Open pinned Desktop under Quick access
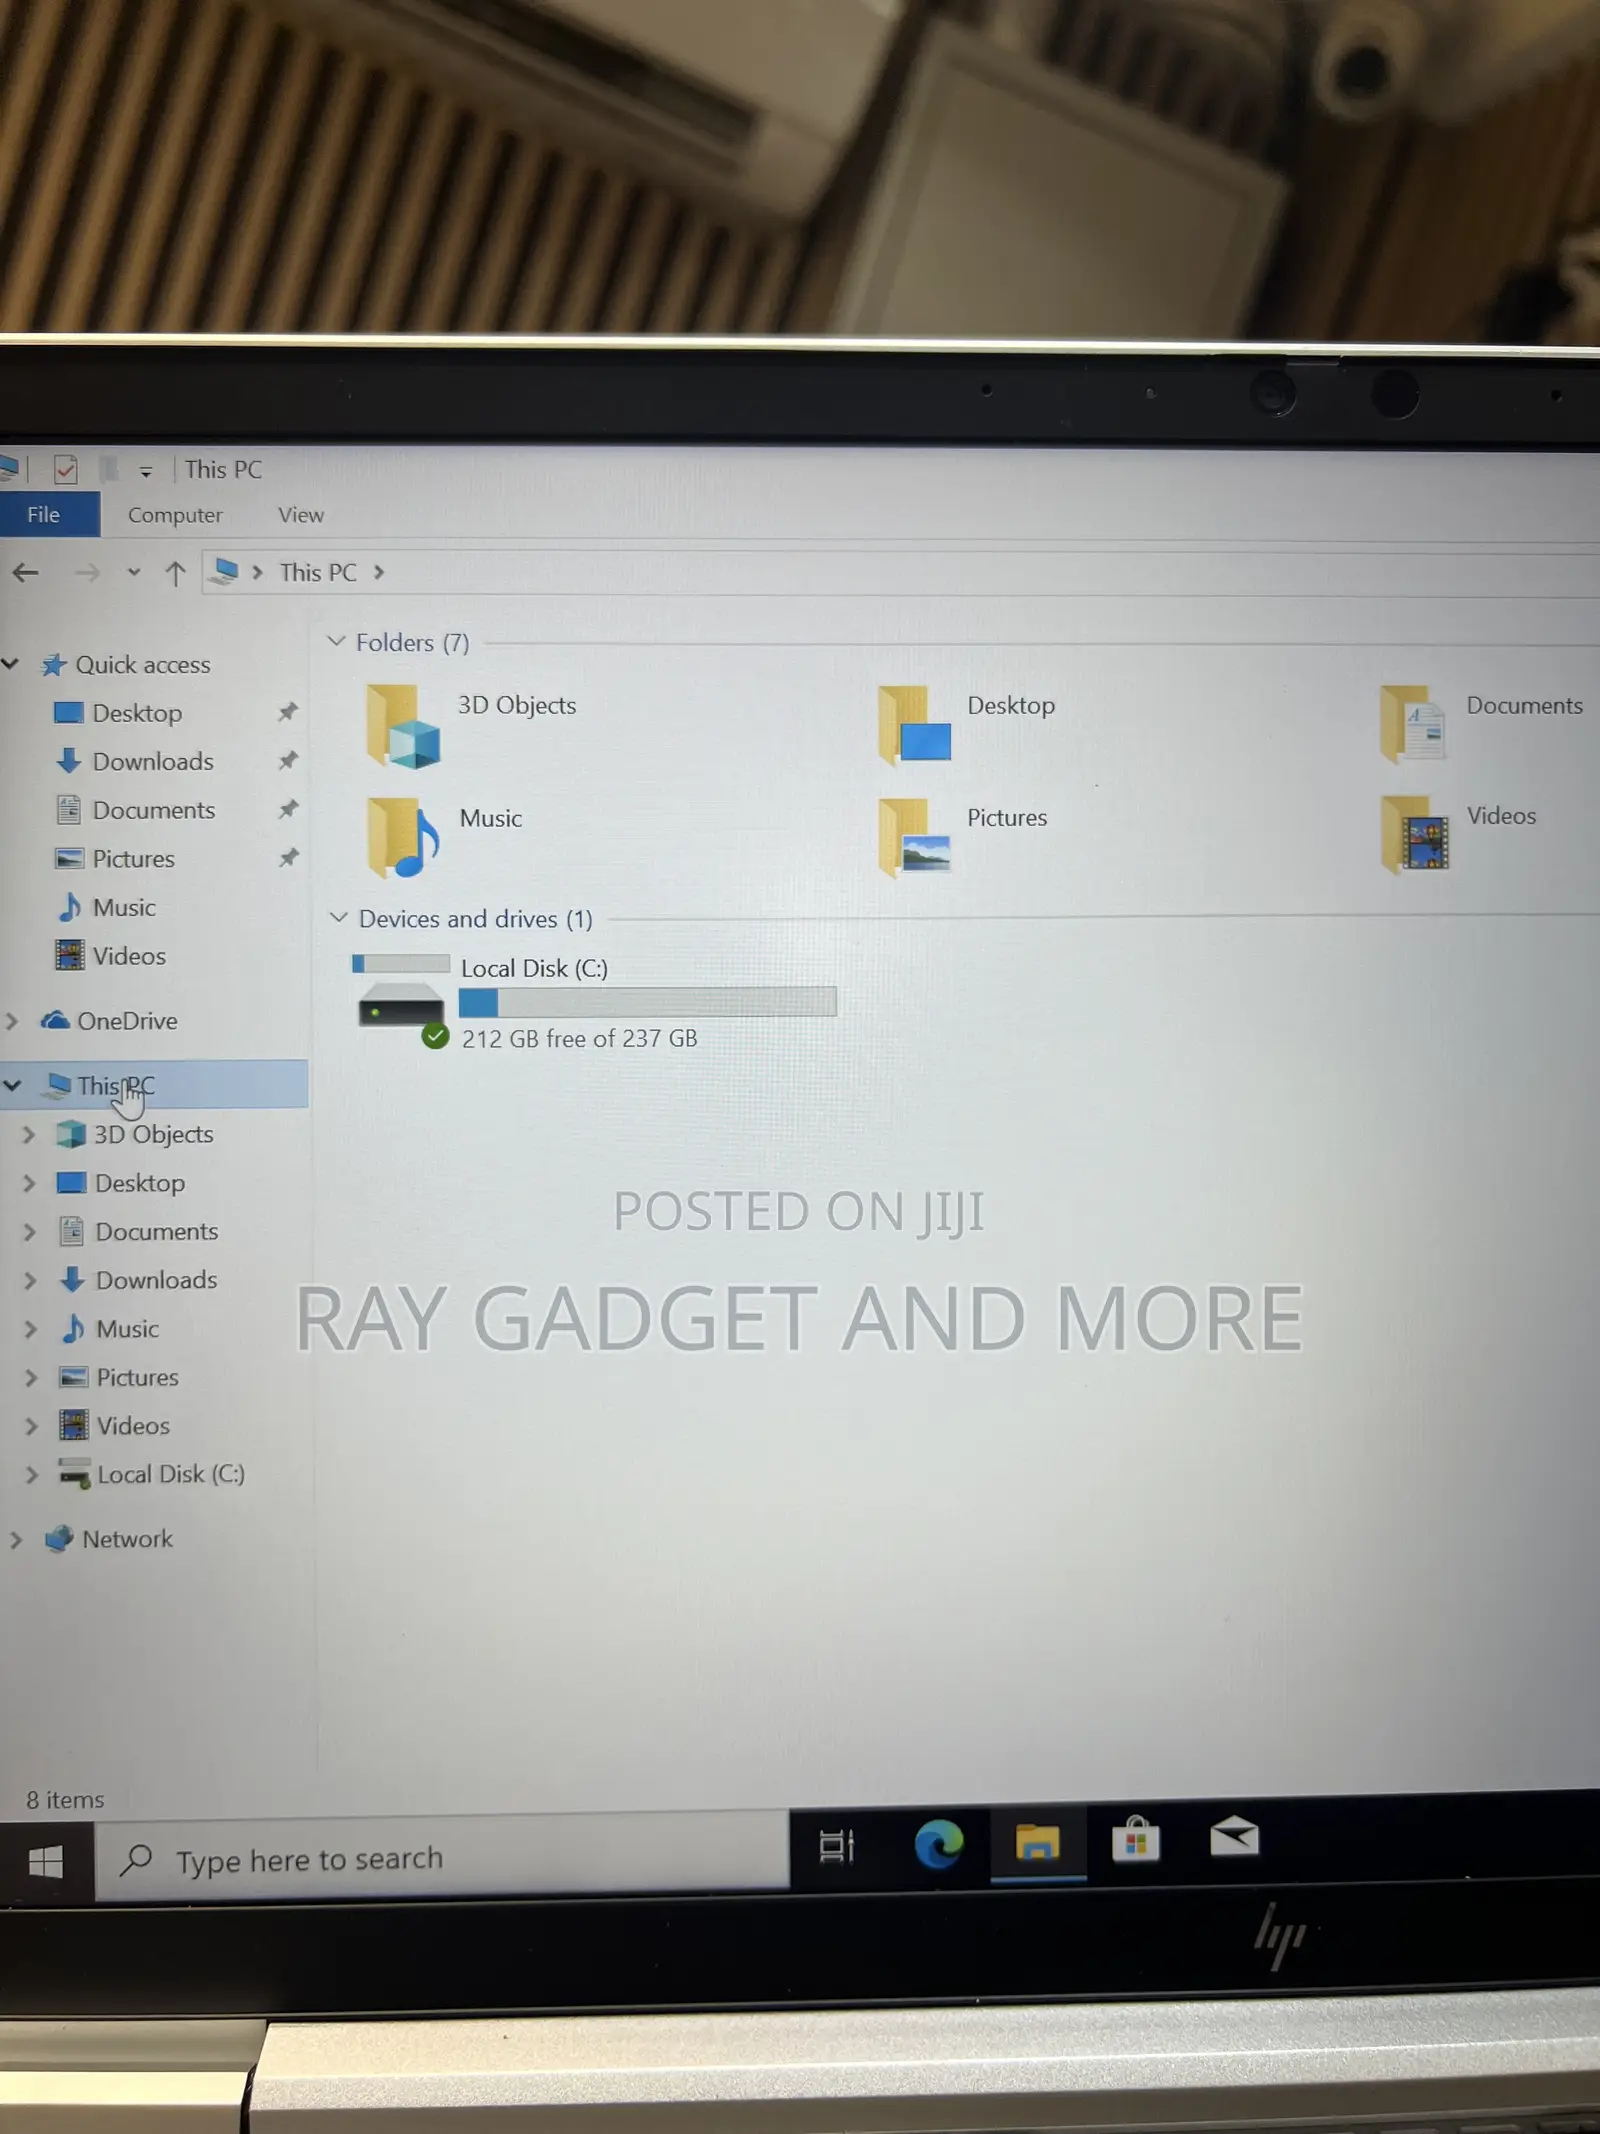The image size is (1600, 2134). tap(137, 712)
